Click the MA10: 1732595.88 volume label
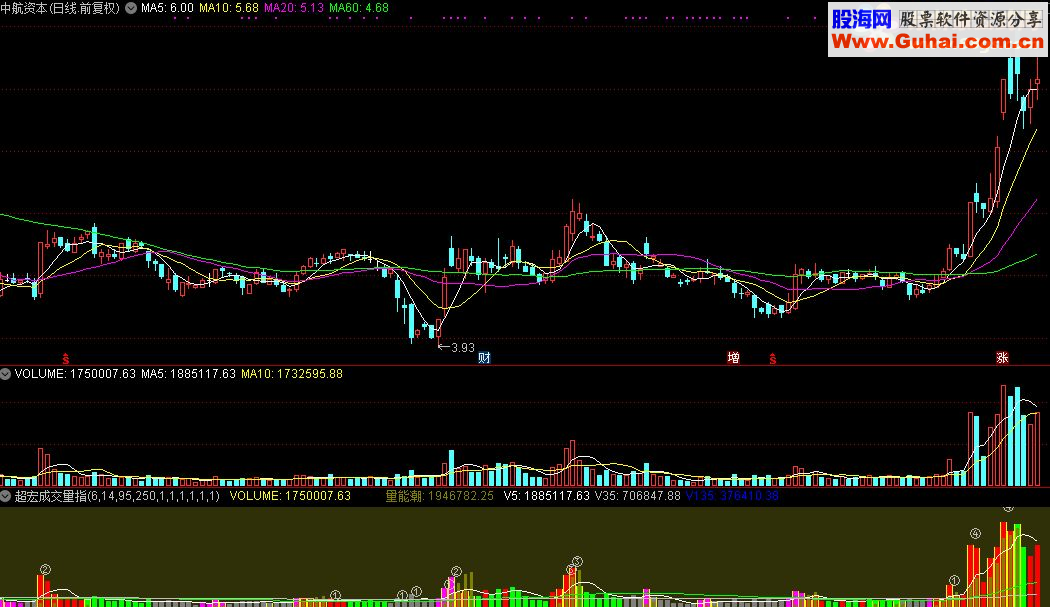The width and height of the screenshot is (1050, 607). tap(292, 374)
